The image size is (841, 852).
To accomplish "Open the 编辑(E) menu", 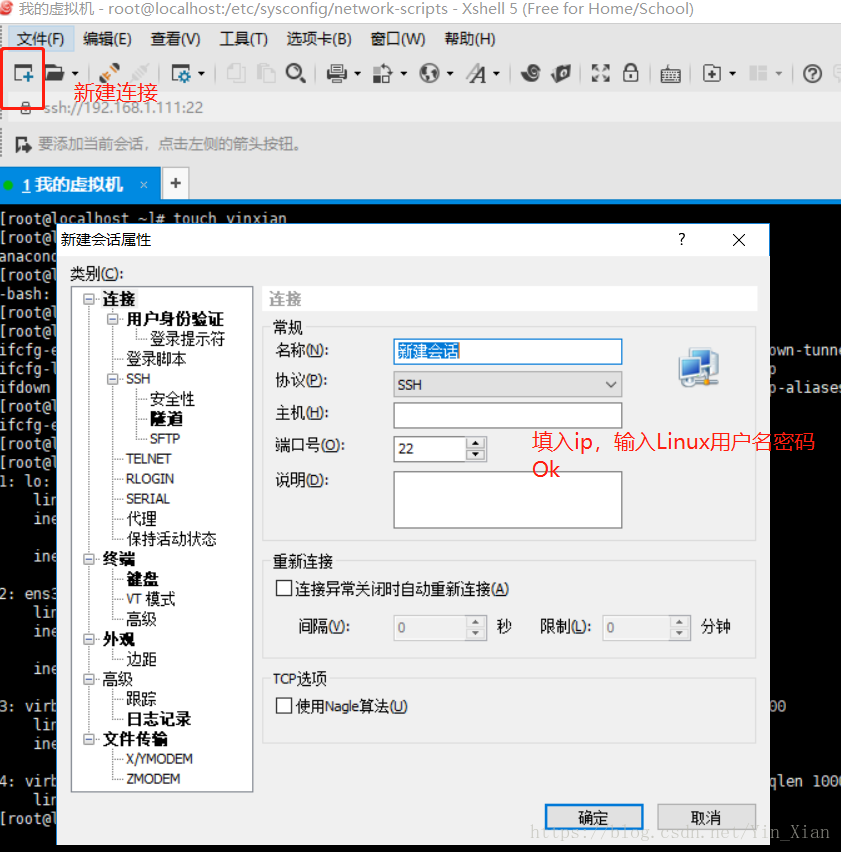I will coord(107,39).
